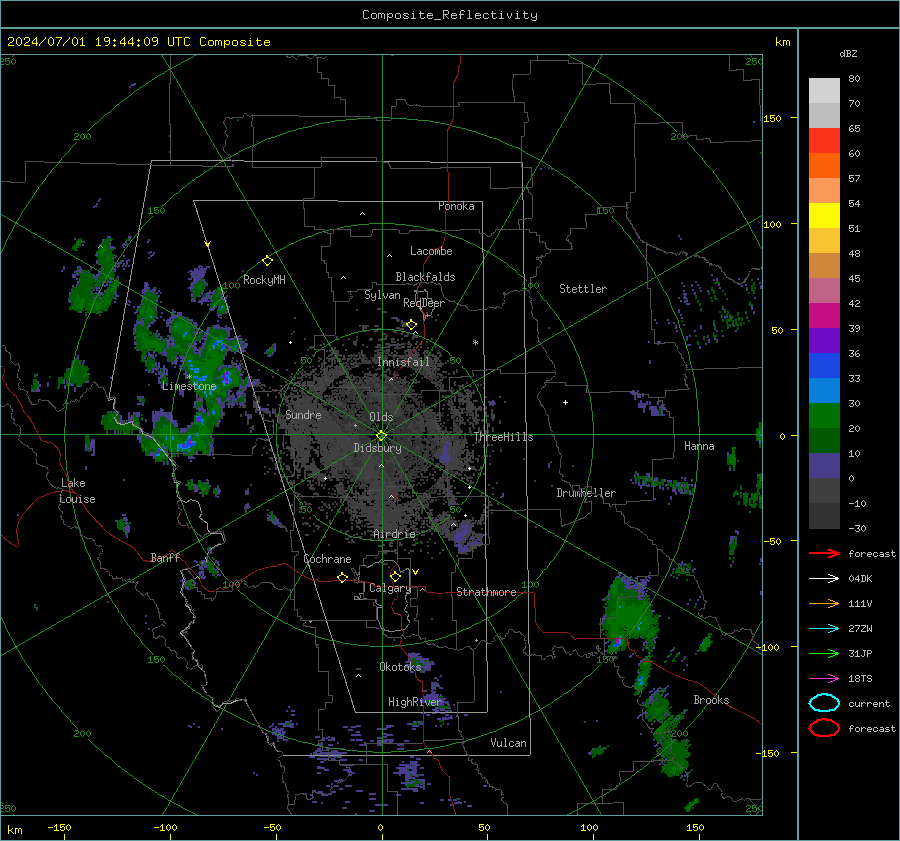The width and height of the screenshot is (900, 841).
Task: Select the Limestone label
Action: pyautogui.click(x=189, y=386)
